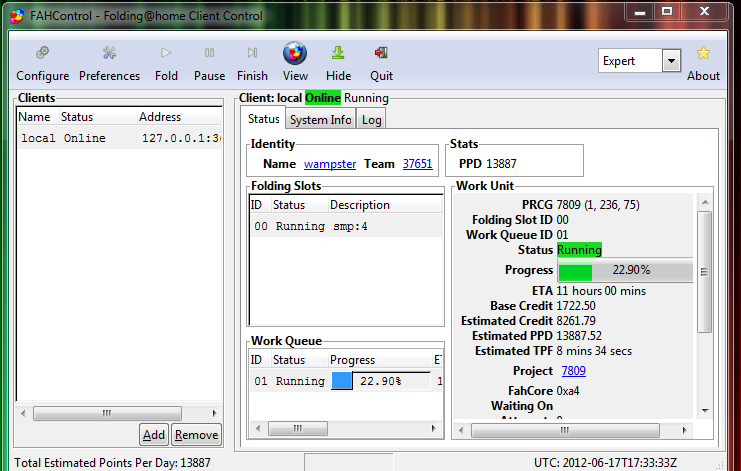Click Clients Address column header
Viewport: 741px width, 471px height.
180,117
